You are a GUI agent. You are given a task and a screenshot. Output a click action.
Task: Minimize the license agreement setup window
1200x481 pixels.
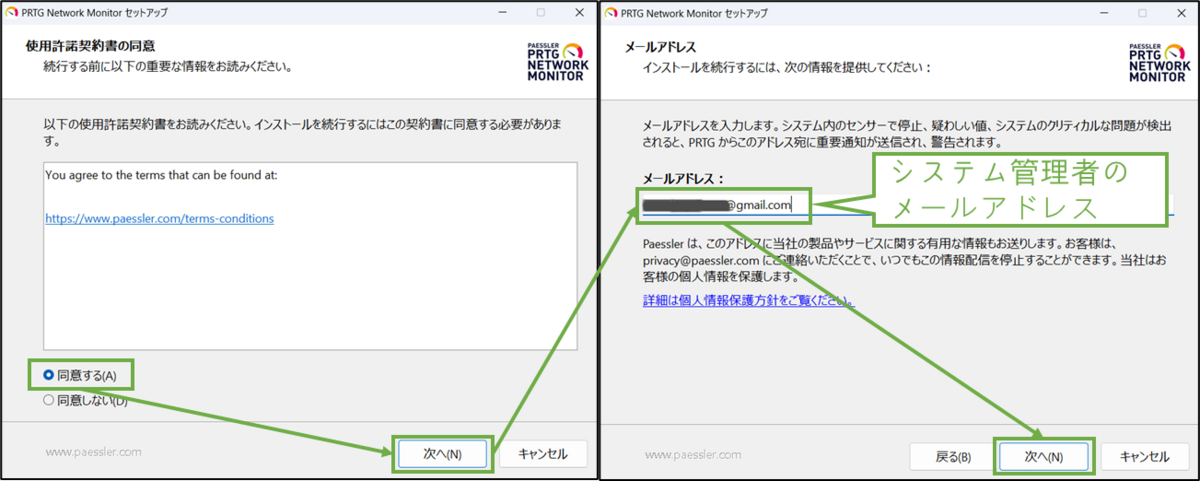pyautogui.click(x=503, y=12)
